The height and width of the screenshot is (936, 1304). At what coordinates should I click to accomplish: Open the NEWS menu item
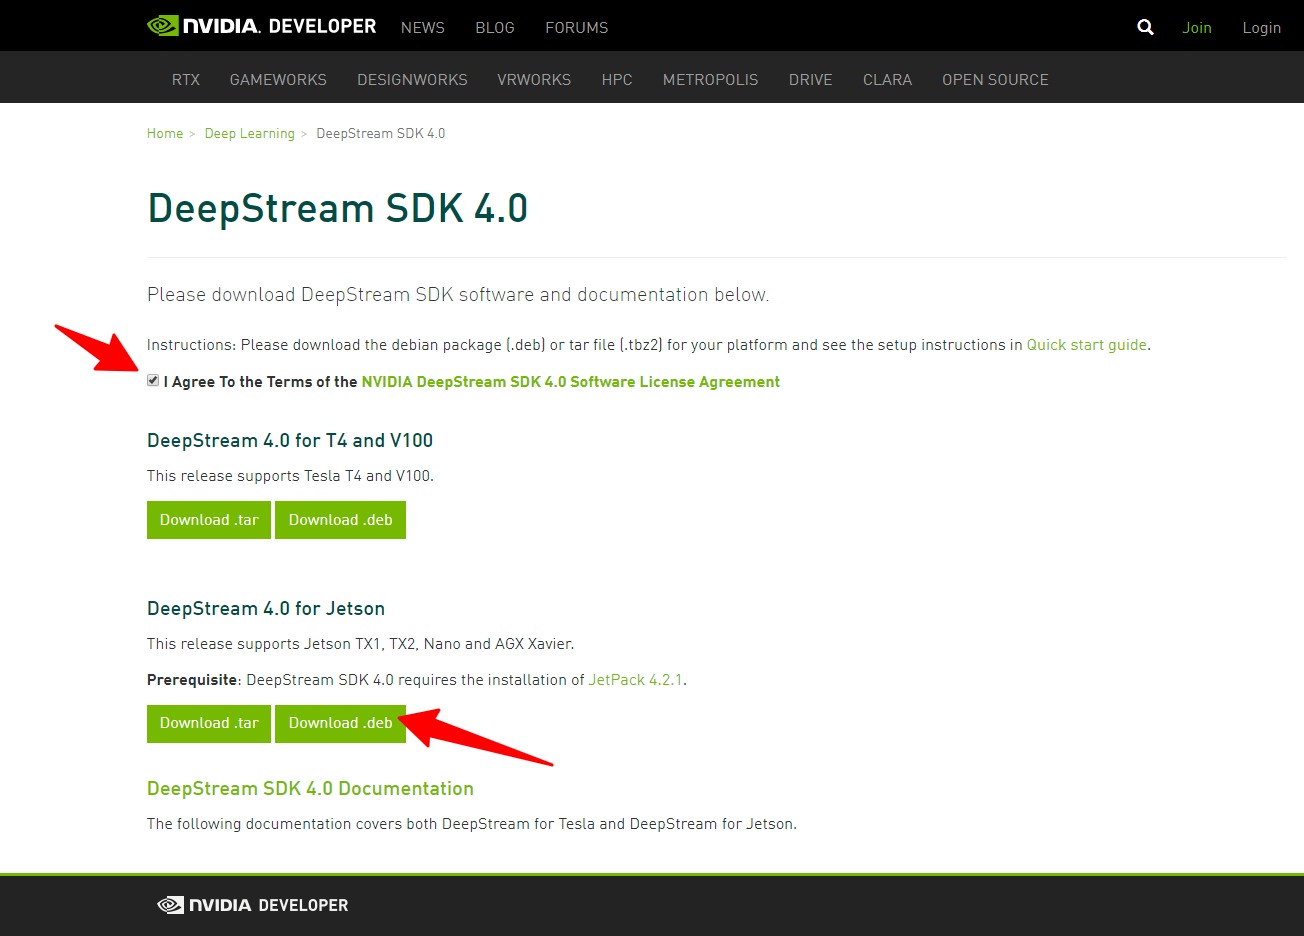click(x=423, y=28)
